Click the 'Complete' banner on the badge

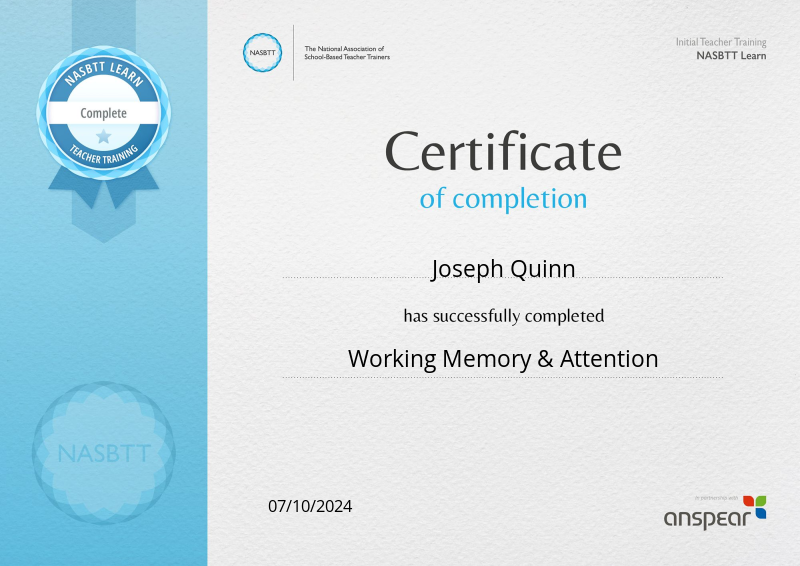tap(103, 113)
